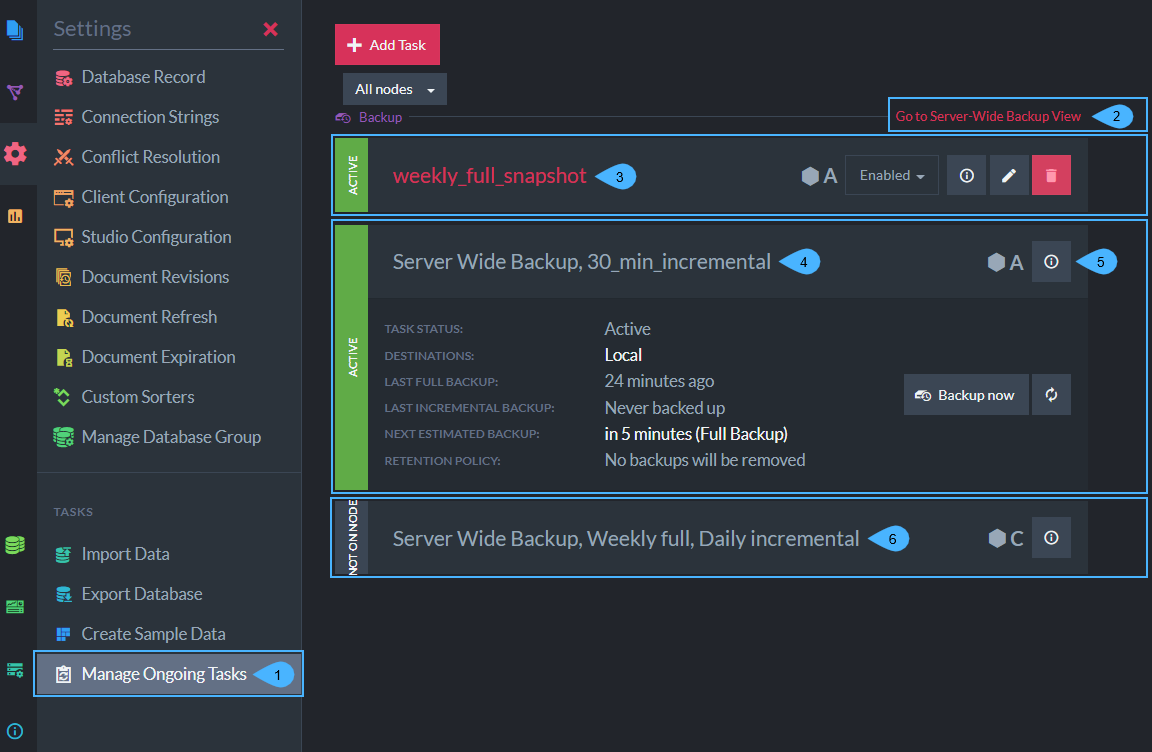
Task: Open the Documents icon in the left rail
Action: tap(15, 30)
